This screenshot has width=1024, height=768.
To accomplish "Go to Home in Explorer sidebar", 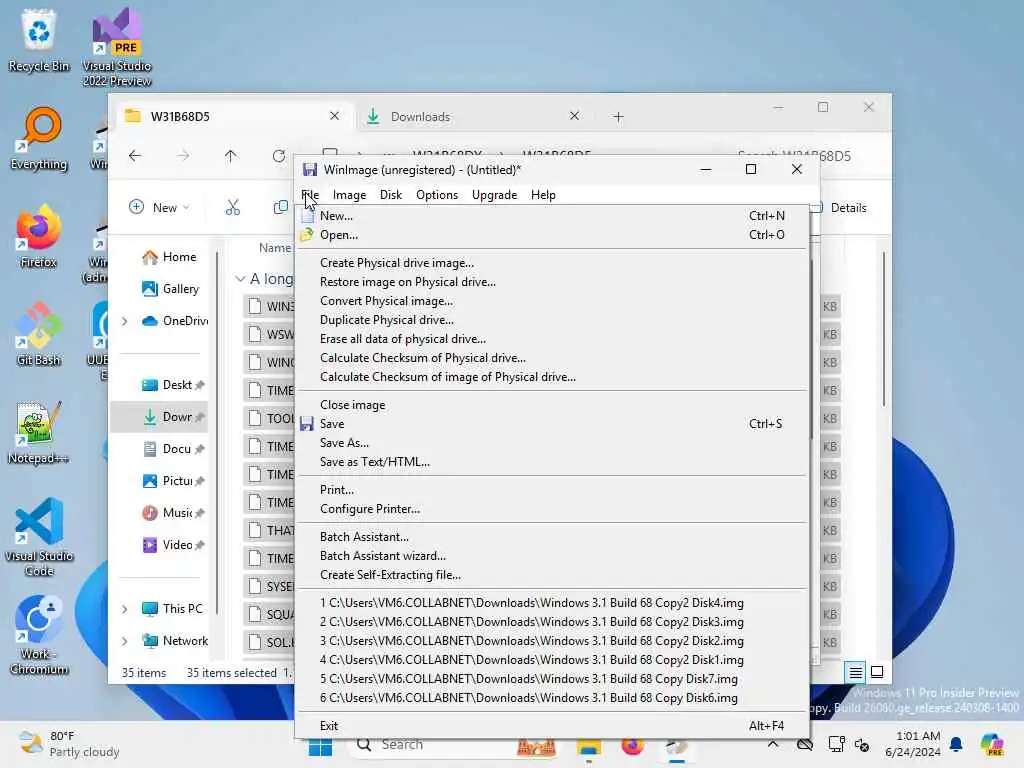I will pyautogui.click(x=169, y=257).
